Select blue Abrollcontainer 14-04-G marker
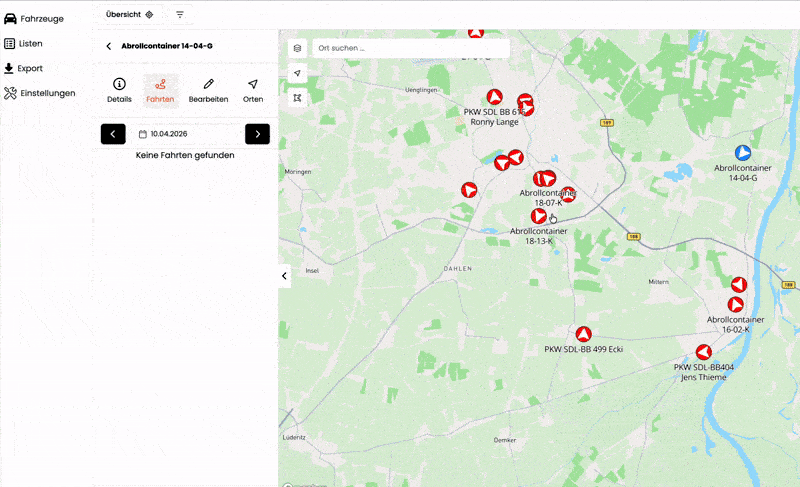The height and width of the screenshot is (487, 800). pyautogui.click(x=743, y=152)
